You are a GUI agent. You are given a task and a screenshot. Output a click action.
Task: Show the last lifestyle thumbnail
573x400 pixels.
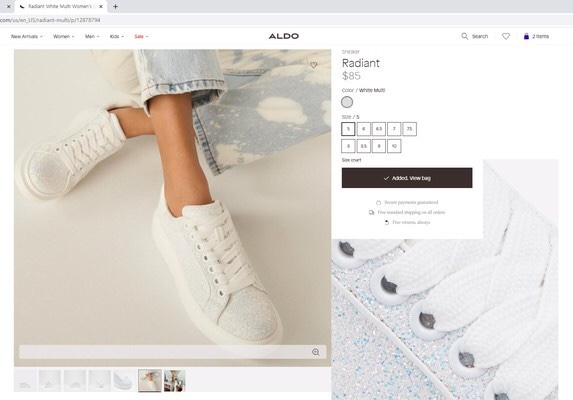[175, 381]
